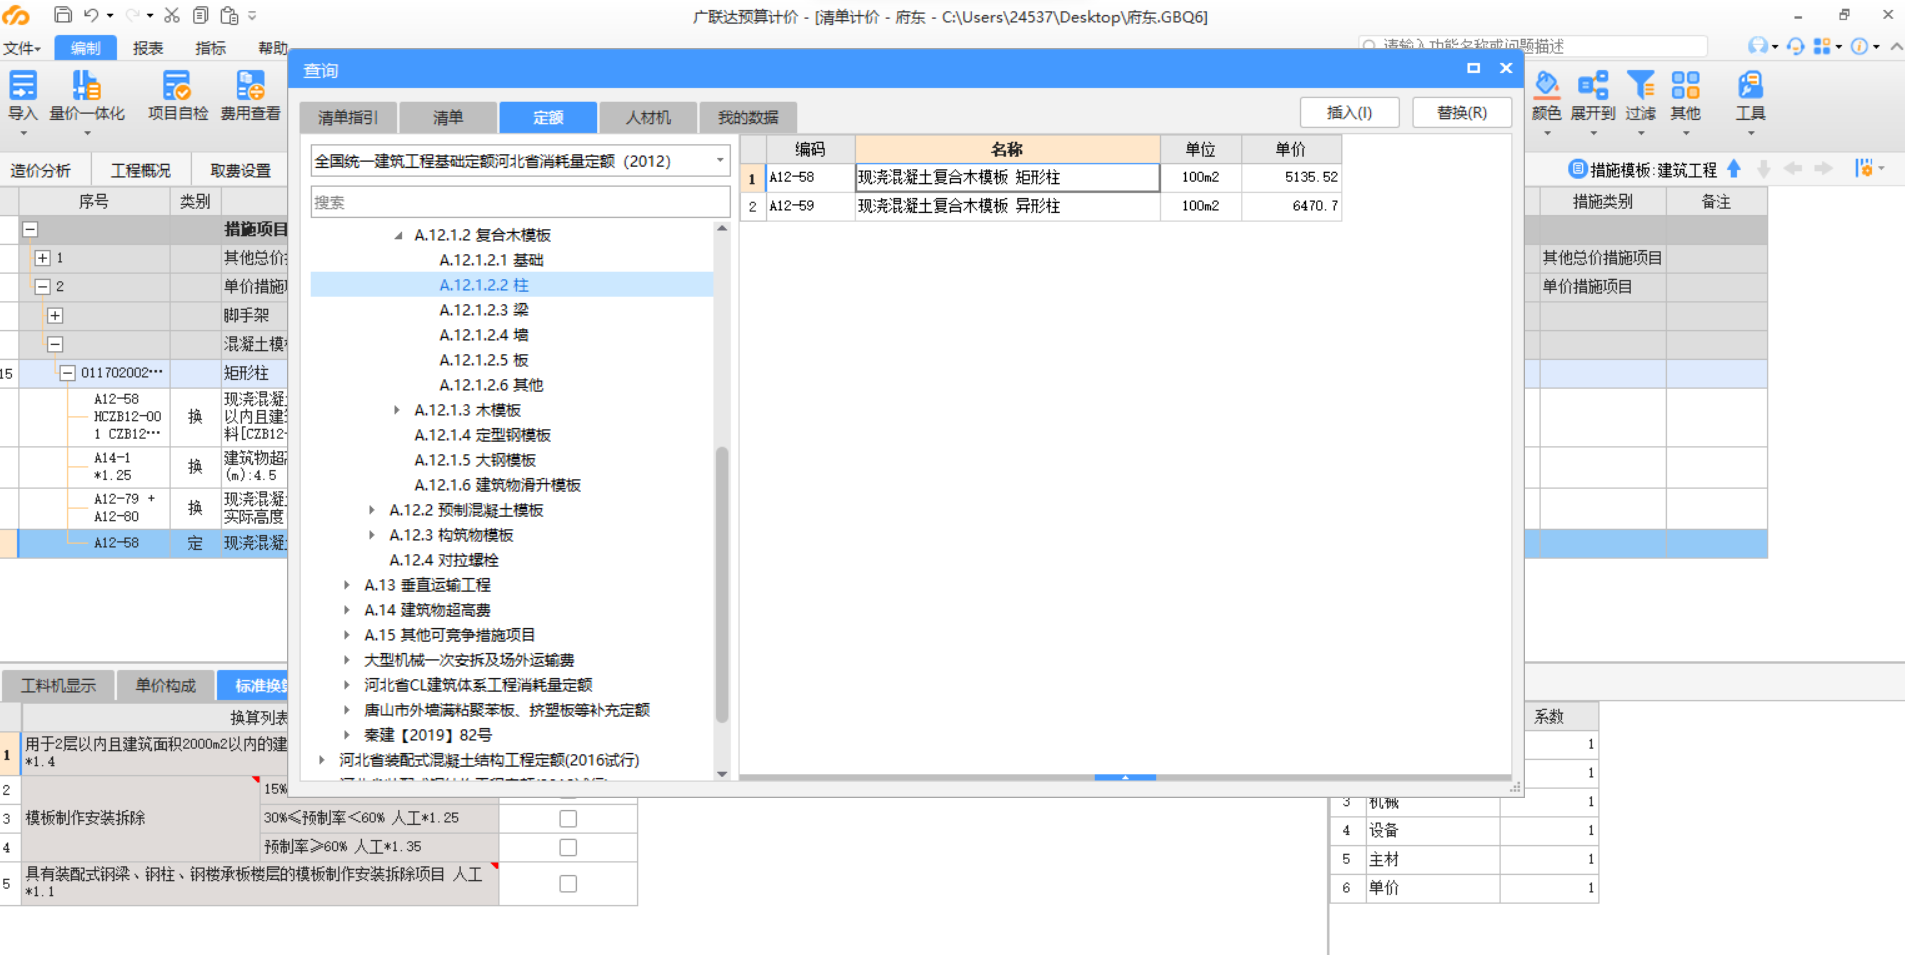Click the 插入(I) button
Viewport: 1905px width, 955px height.
[1349, 112]
